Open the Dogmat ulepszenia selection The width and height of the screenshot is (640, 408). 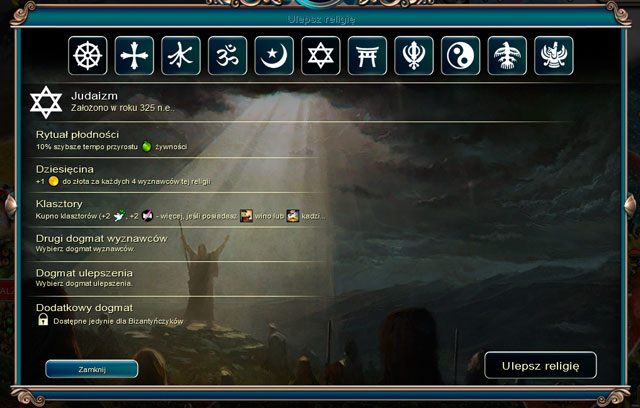pos(178,278)
